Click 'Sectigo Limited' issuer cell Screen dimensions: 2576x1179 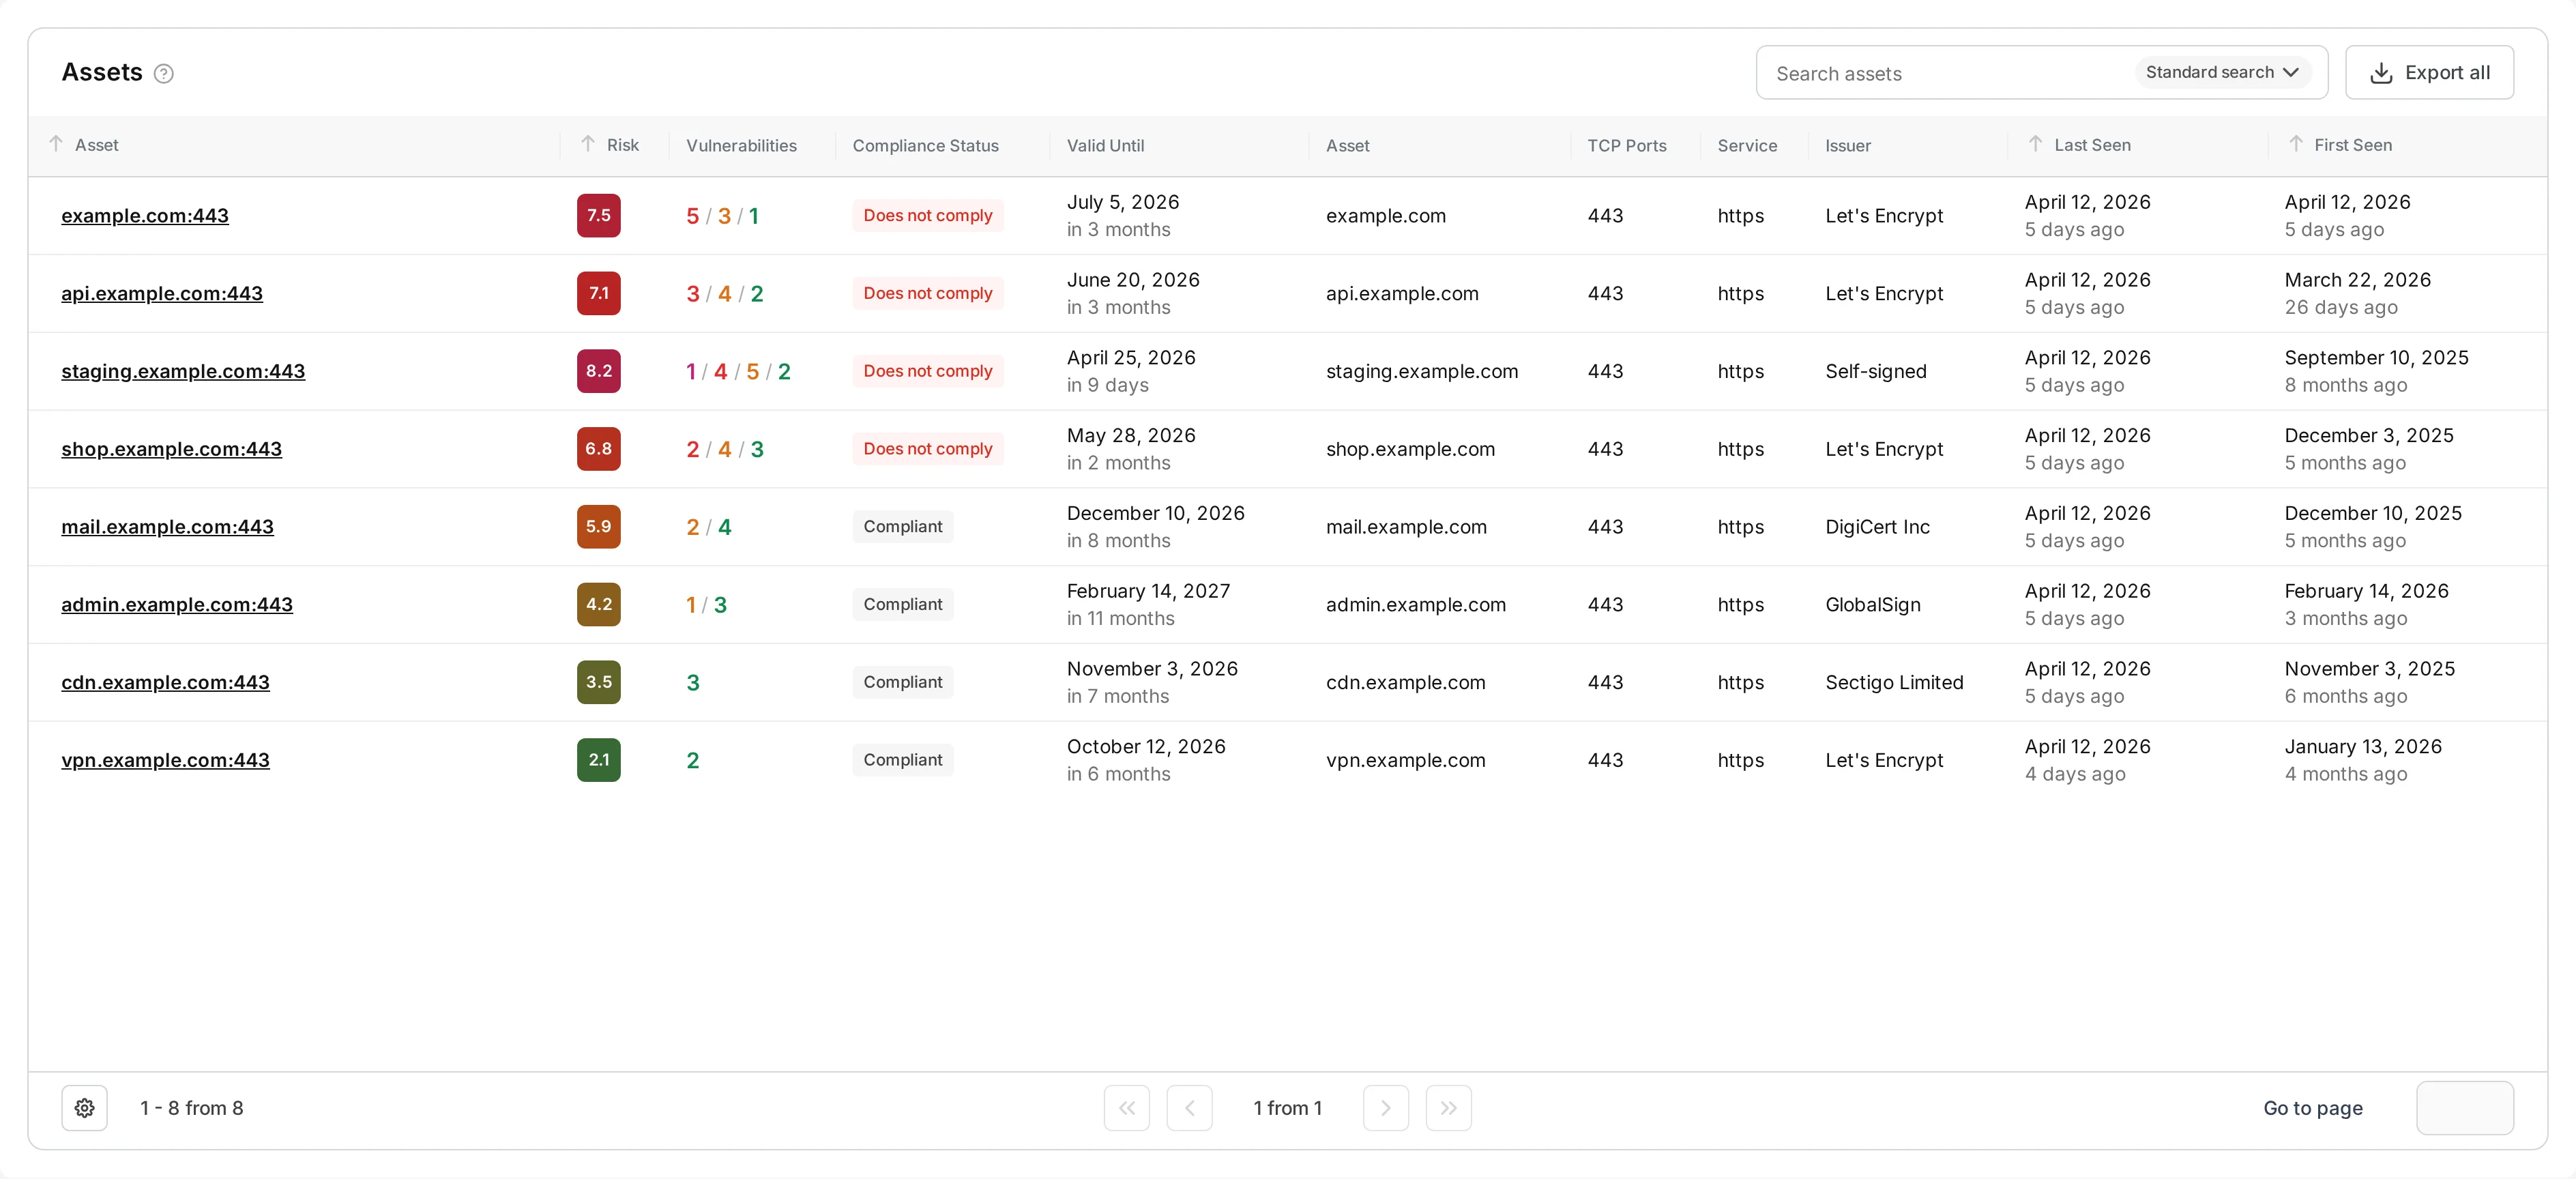coord(1895,683)
